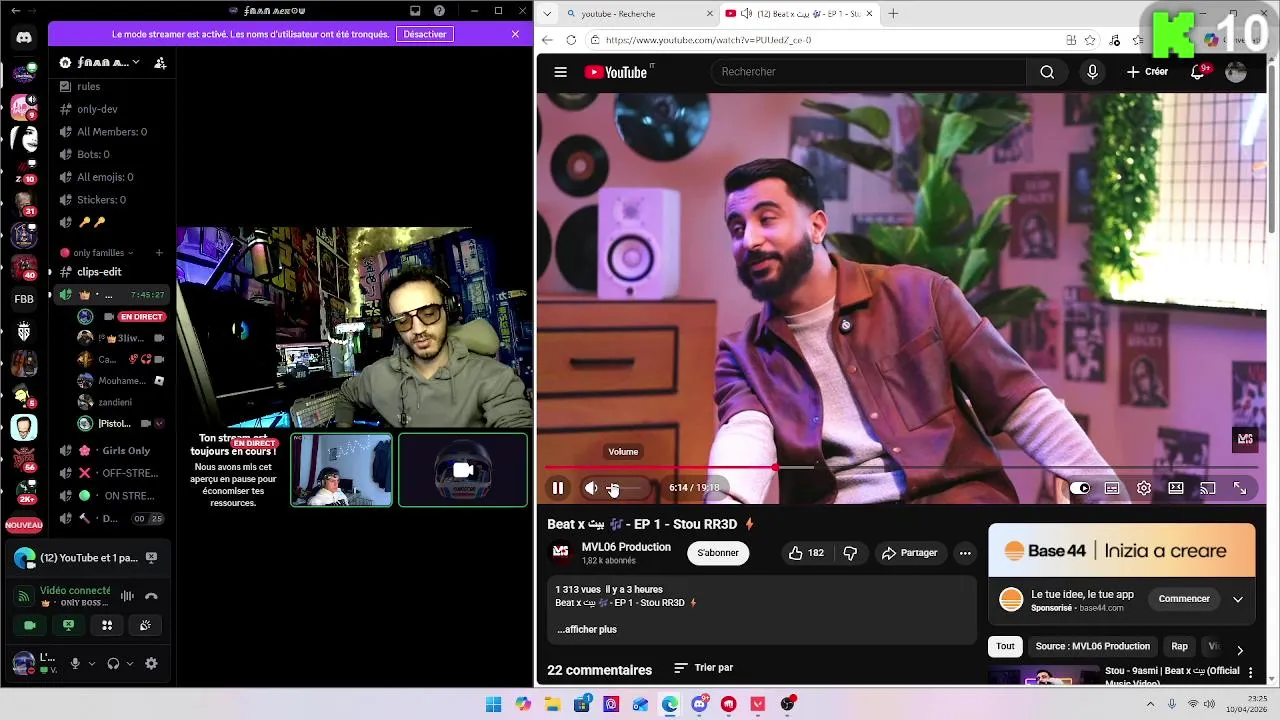
Task: Expand the Base44 ad chevron
Action: pos(1238,599)
